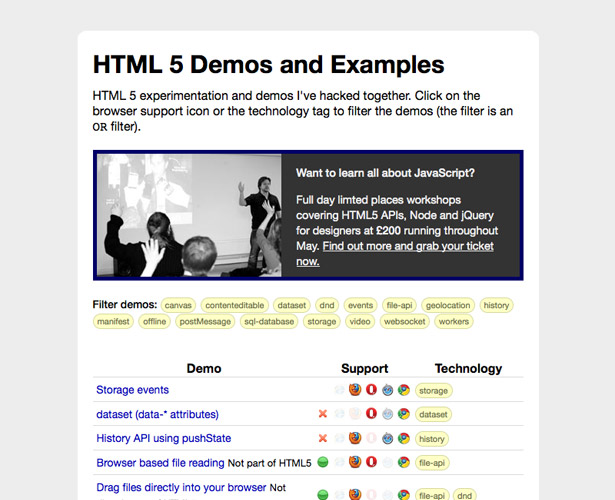
Task: Click the Support column header
Action: click(x=364, y=368)
